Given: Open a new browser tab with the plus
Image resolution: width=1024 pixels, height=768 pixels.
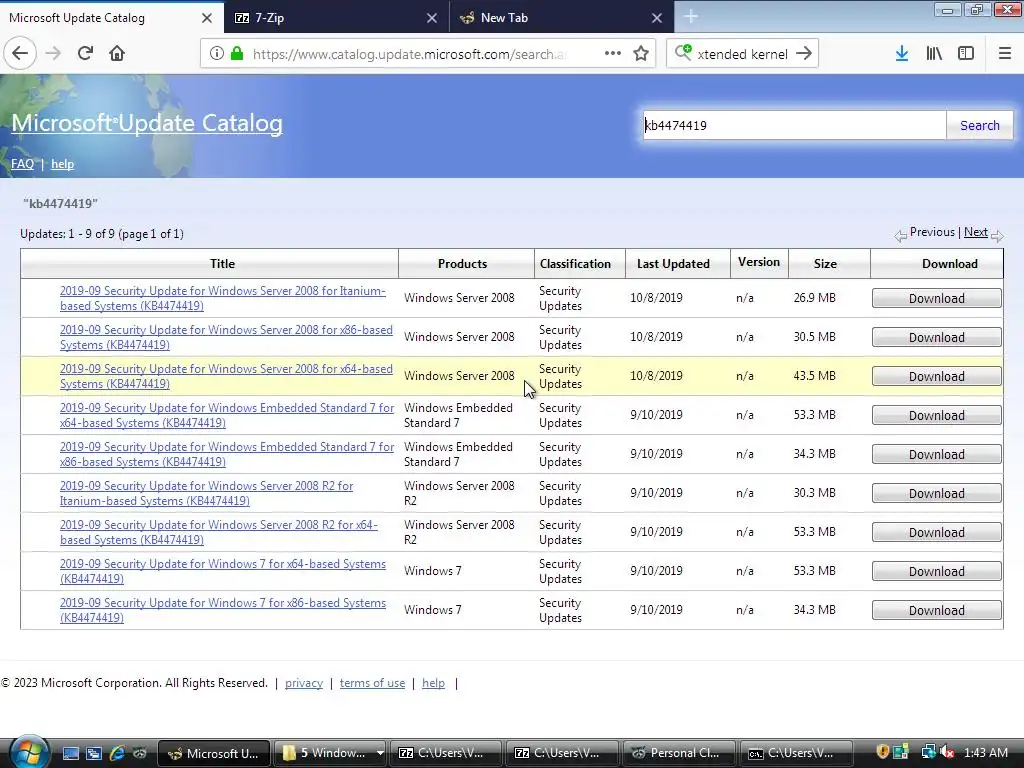Looking at the screenshot, I should point(691,18).
